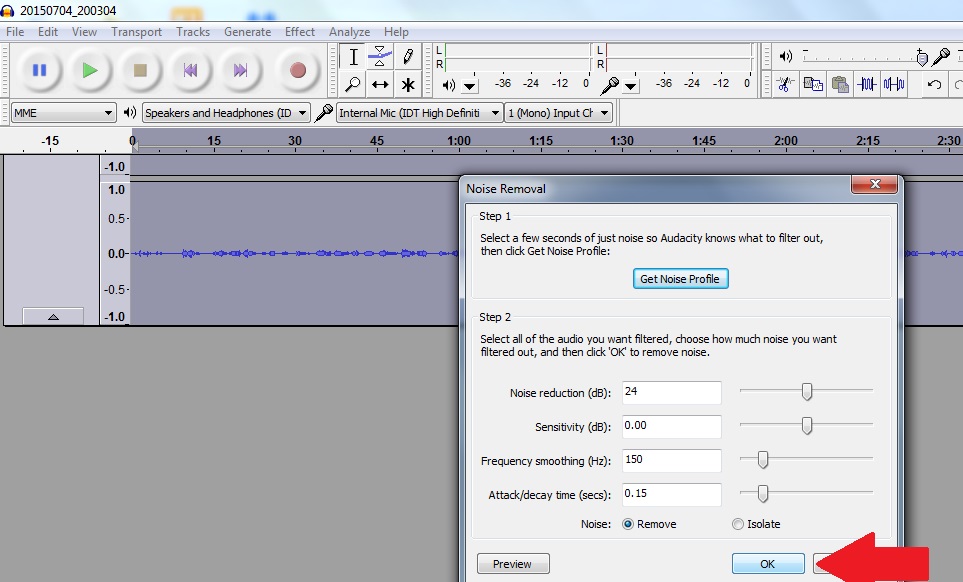Screen dimensions: 963x582
Task: Trim audio outside selection icon
Action: tap(867, 84)
